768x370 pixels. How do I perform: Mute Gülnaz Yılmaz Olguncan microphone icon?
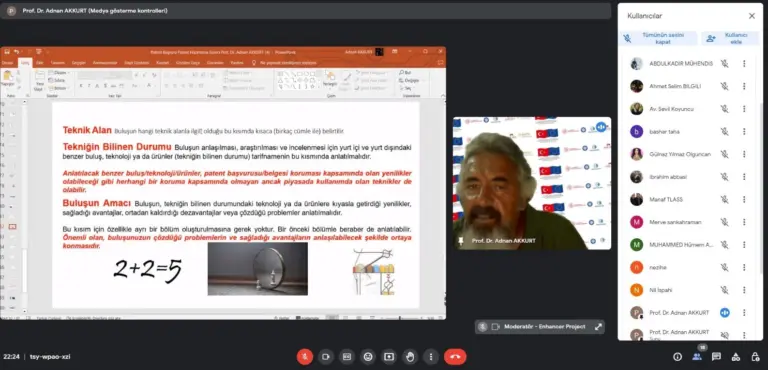pos(724,154)
